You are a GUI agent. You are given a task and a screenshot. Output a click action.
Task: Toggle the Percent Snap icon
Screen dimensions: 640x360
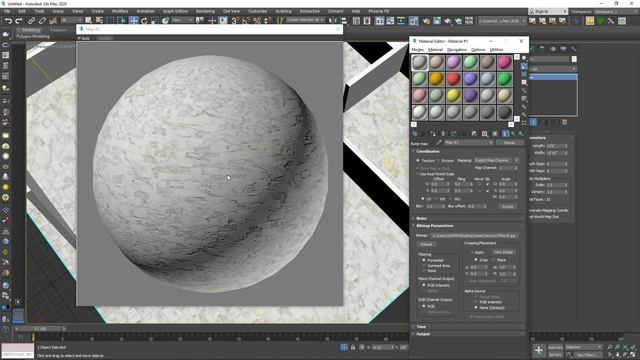point(257,20)
